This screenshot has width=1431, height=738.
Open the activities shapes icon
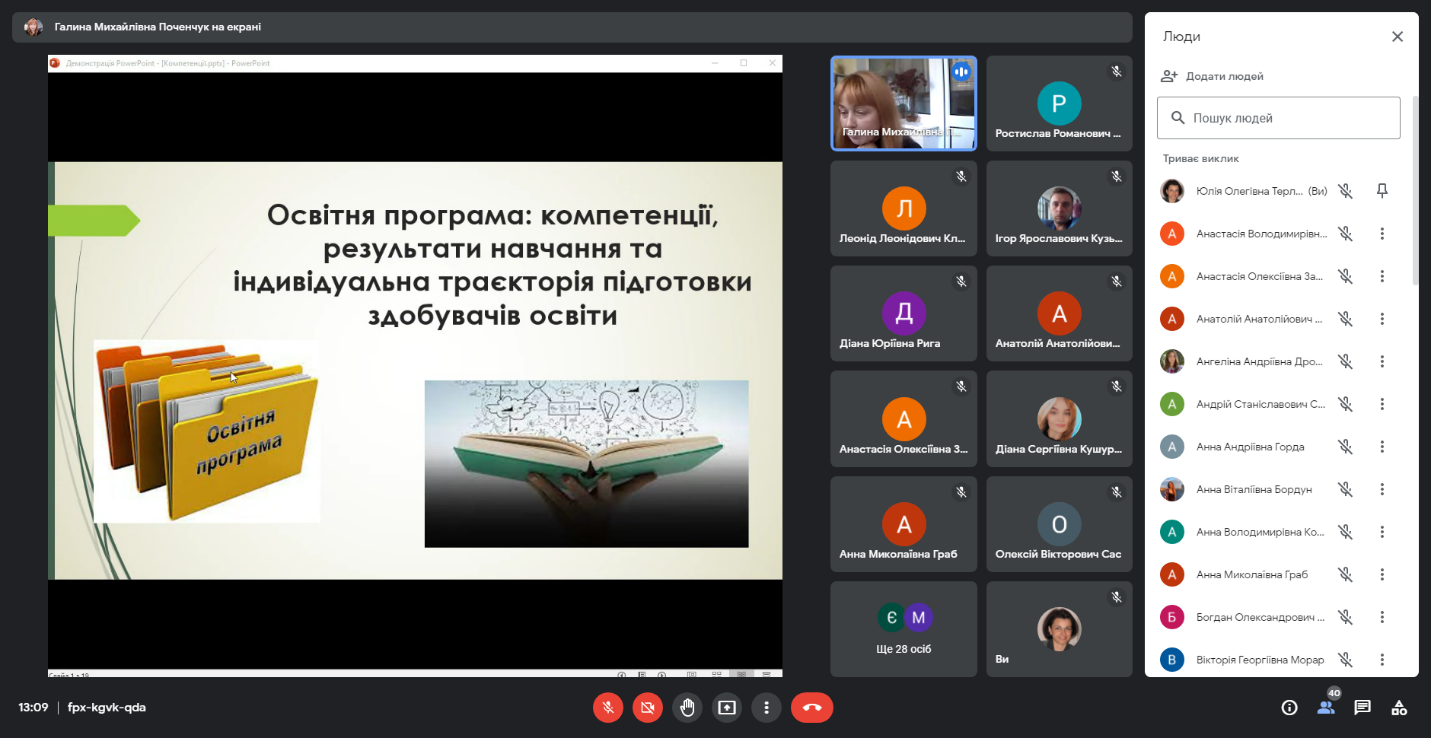pos(1399,708)
